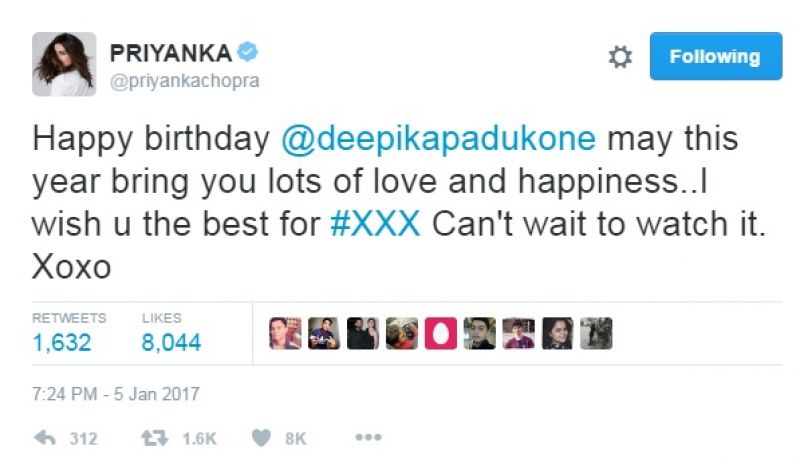The width and height of the screenshot is (800, 470).
Task: Click the blue verified badge
Action: click(x=248, y=52)
